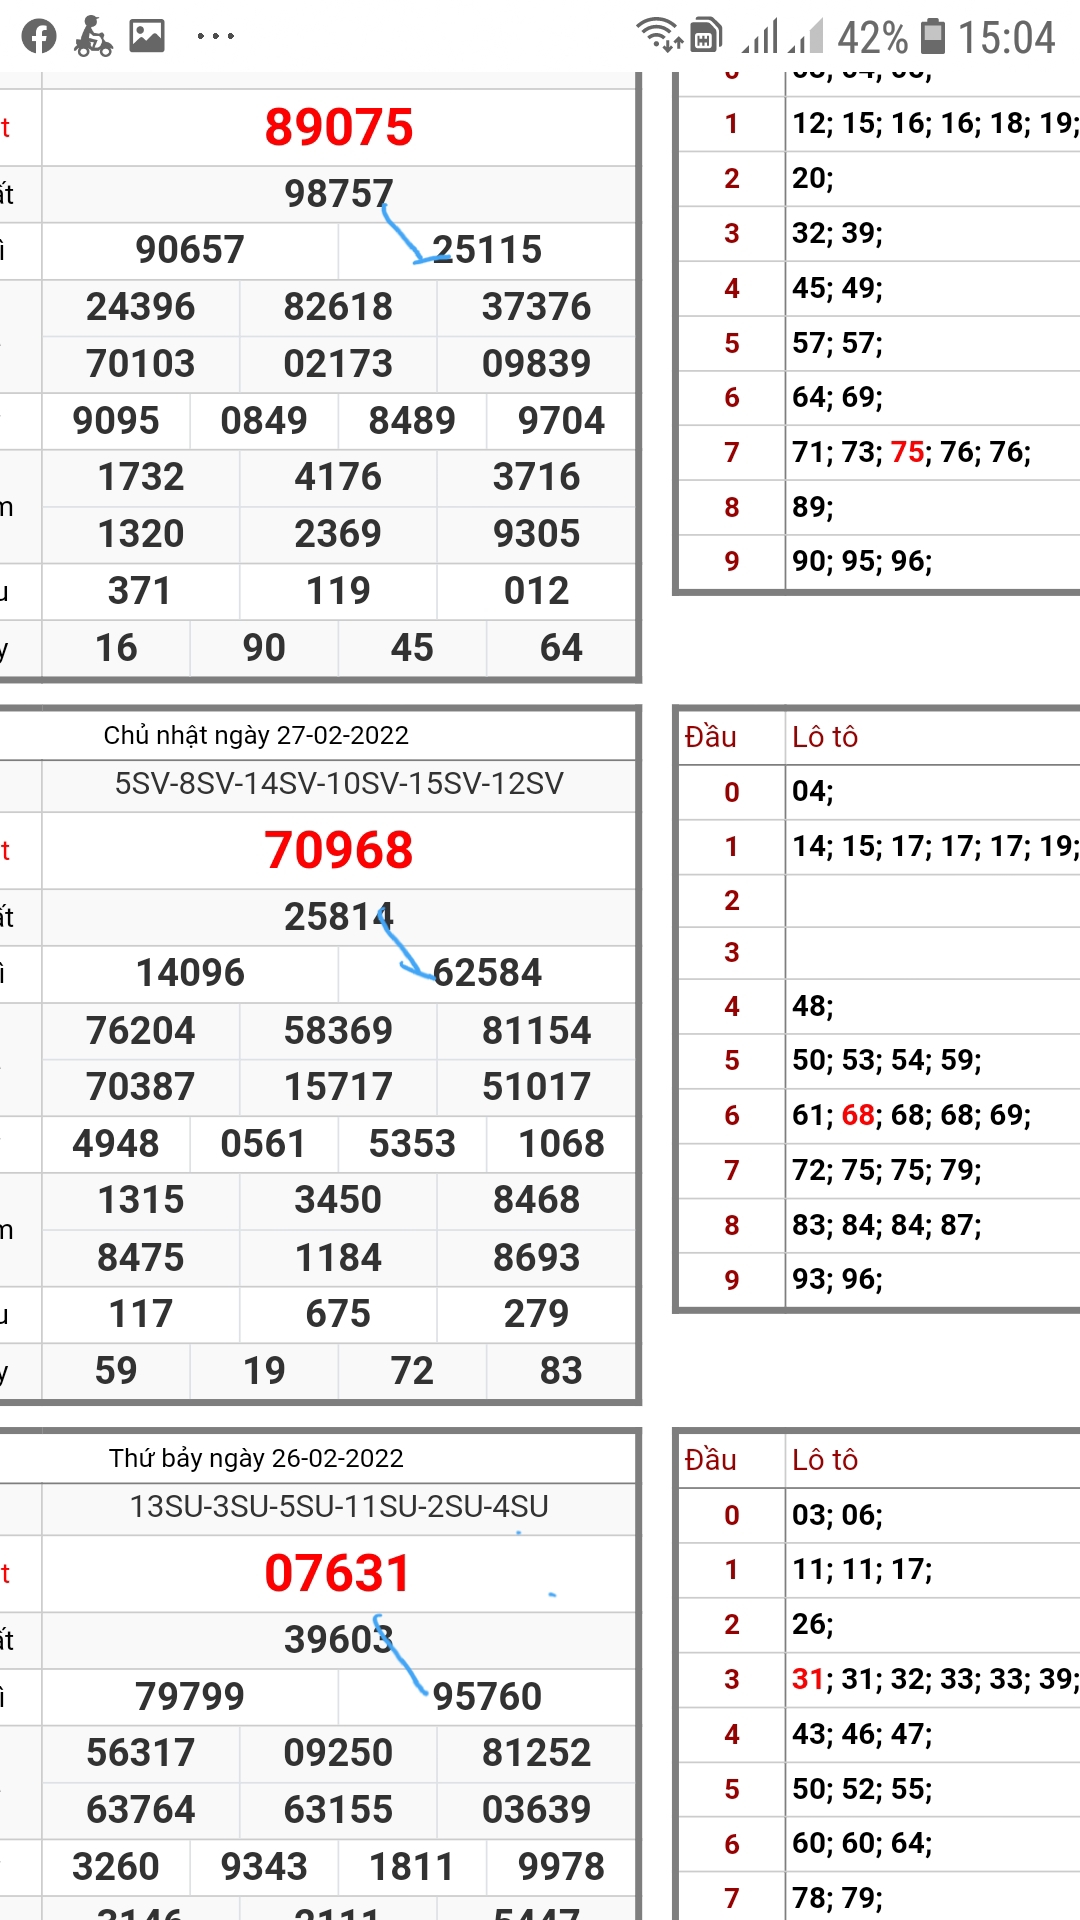Select the number 9305
This screenshot has height=1920, width=1080.
click(x=537, y=534)
